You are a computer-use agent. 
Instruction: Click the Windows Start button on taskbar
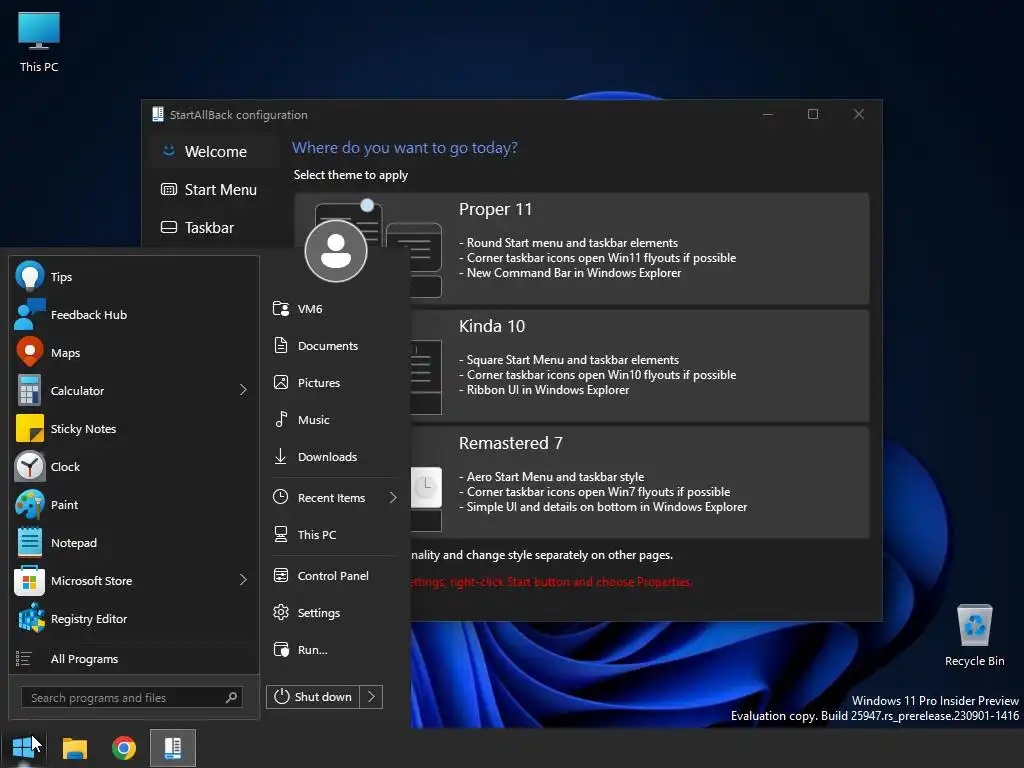click(24, 748)
